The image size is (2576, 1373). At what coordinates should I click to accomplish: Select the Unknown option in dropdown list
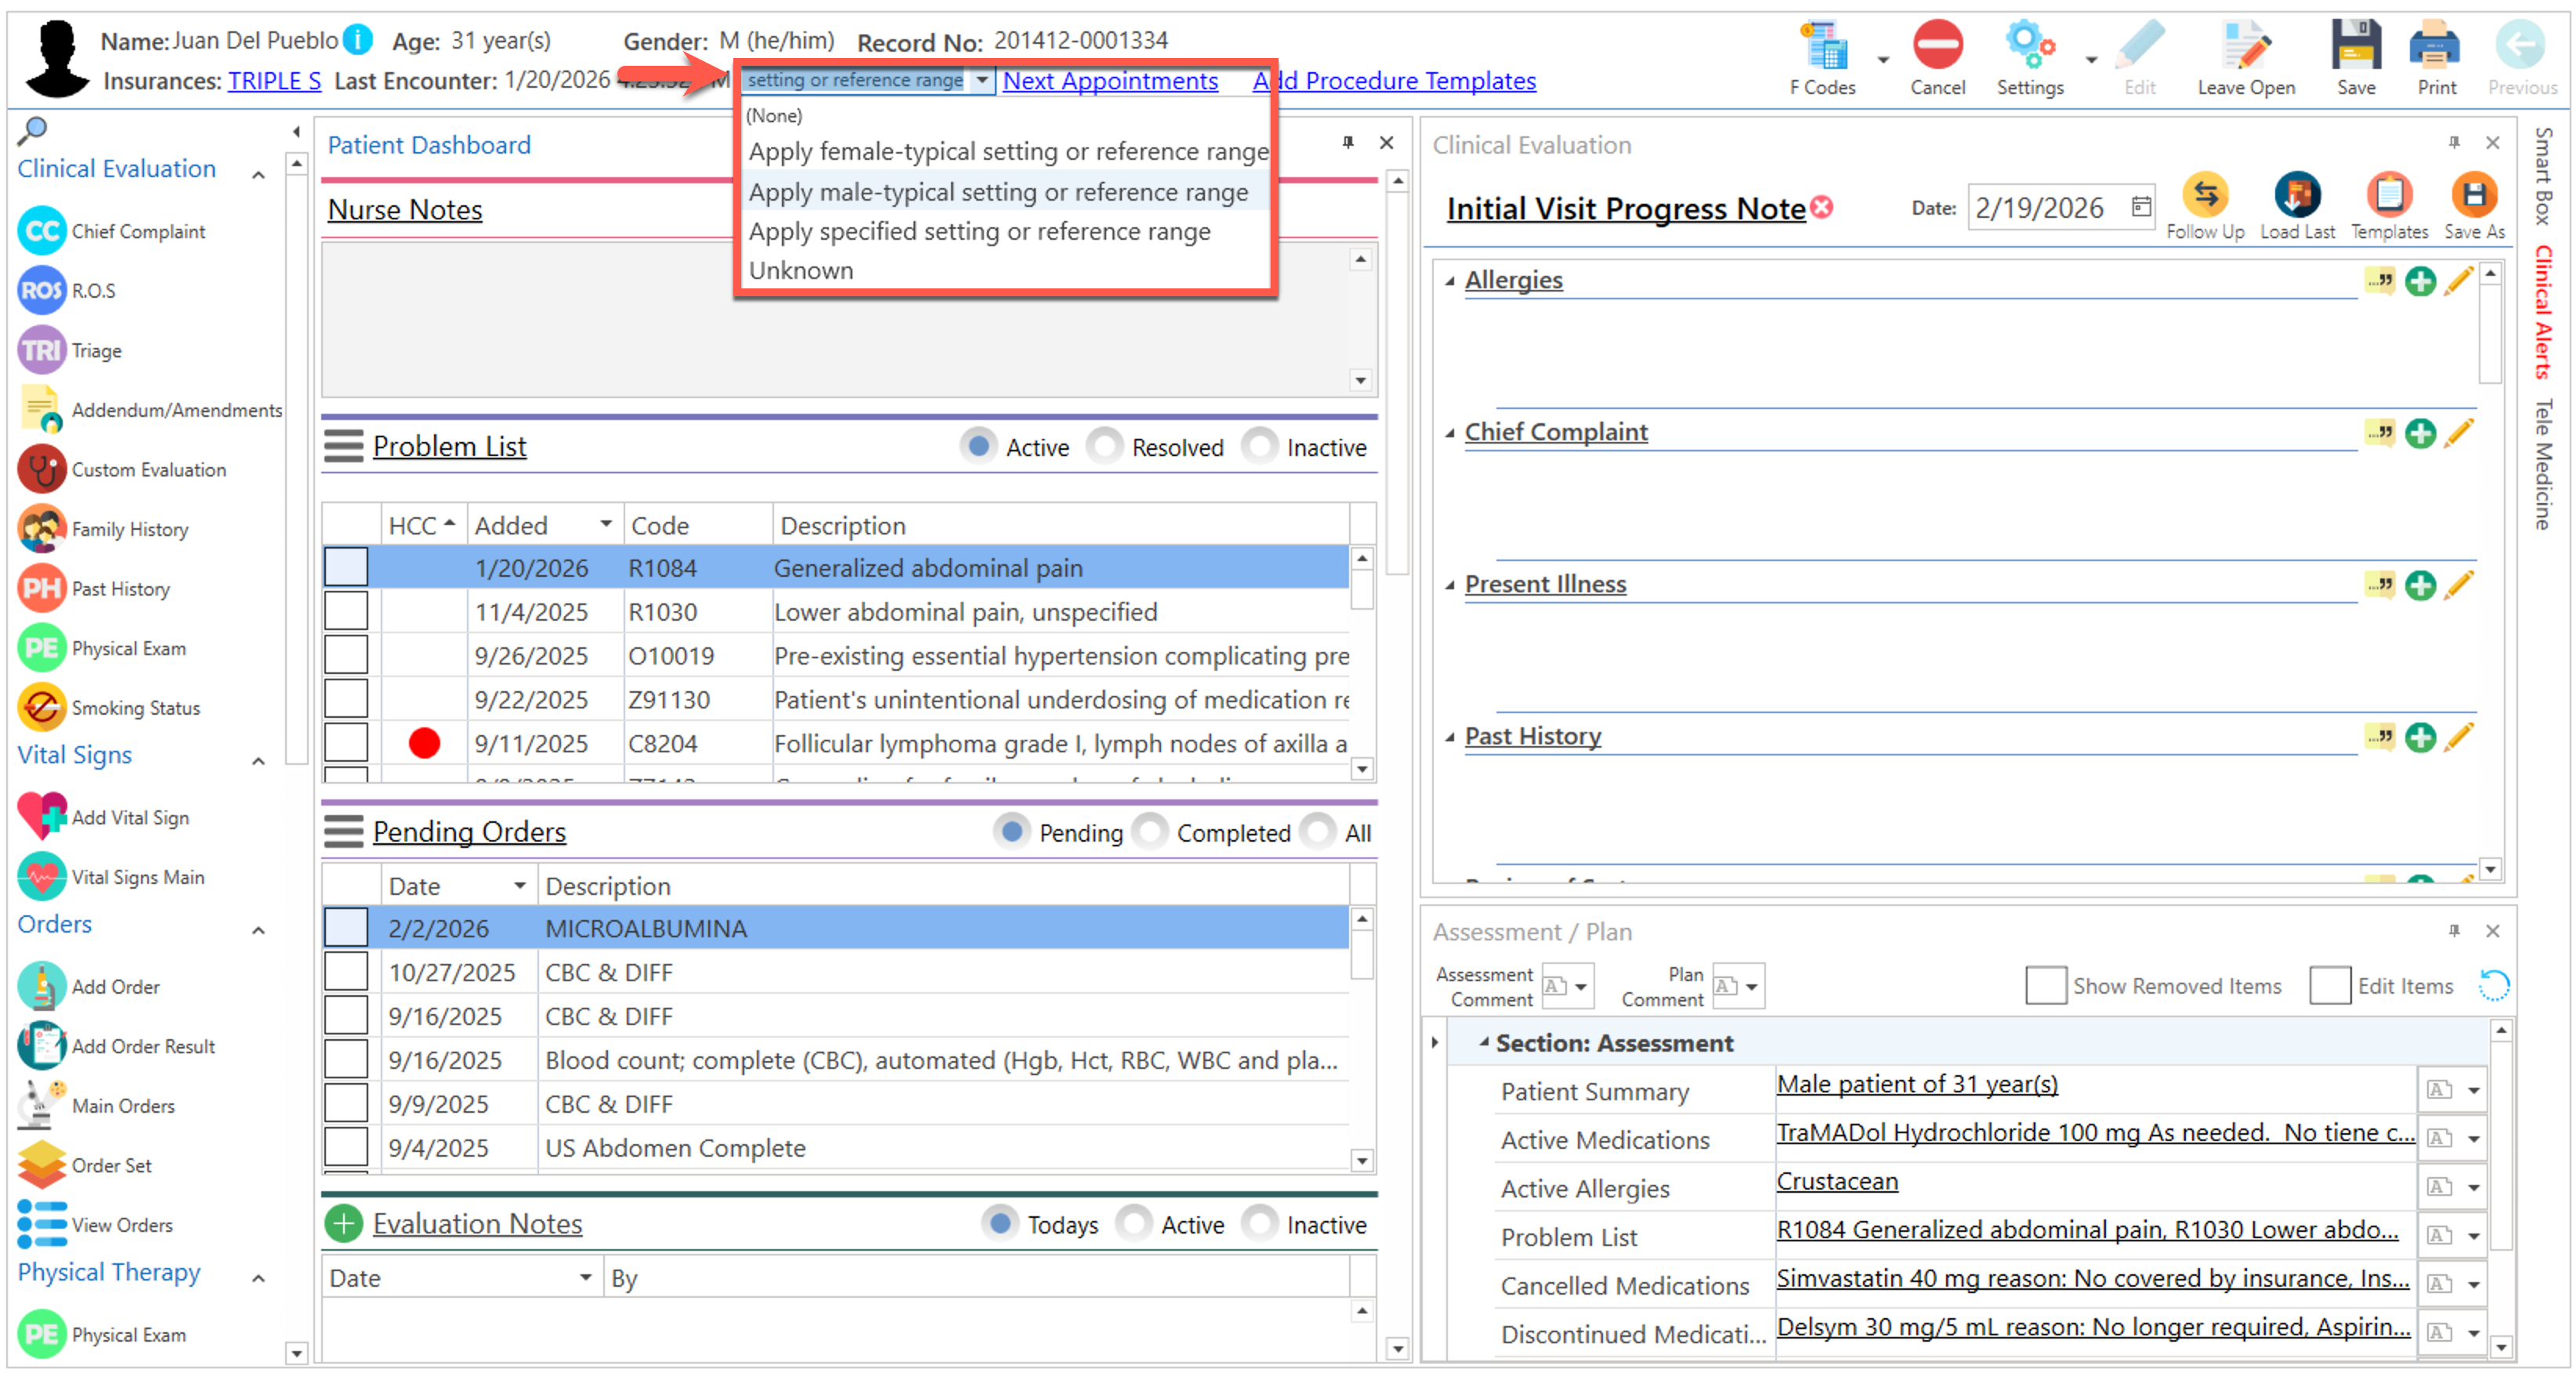click(x=801, y=270)
